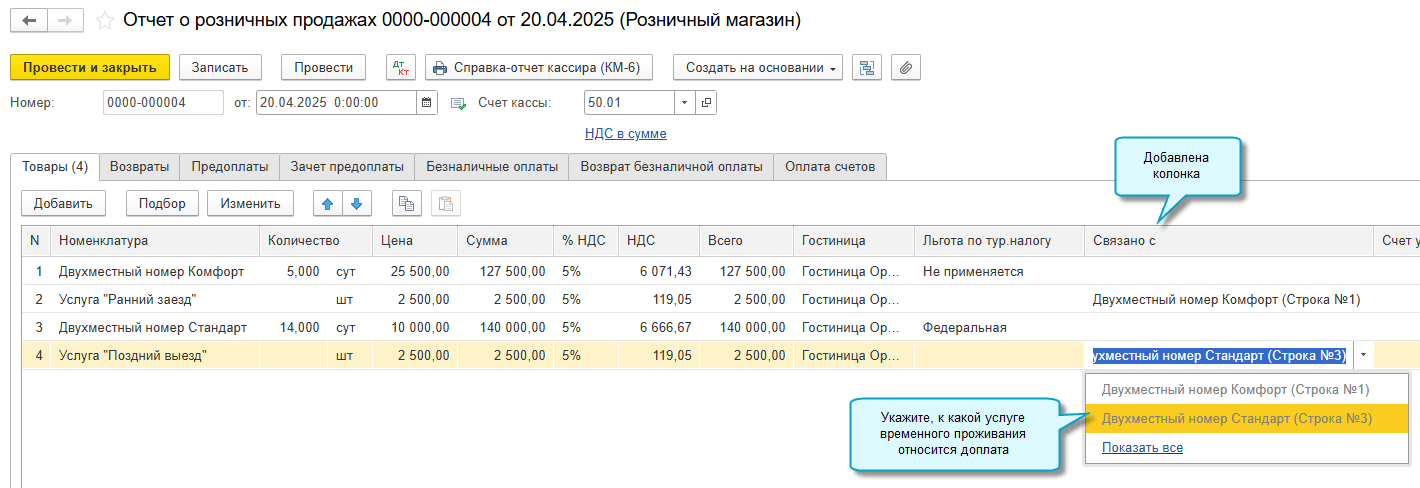Screen dimensions: 1420x488
Task: Click the Записать button
Action: (x=220, y=67)
